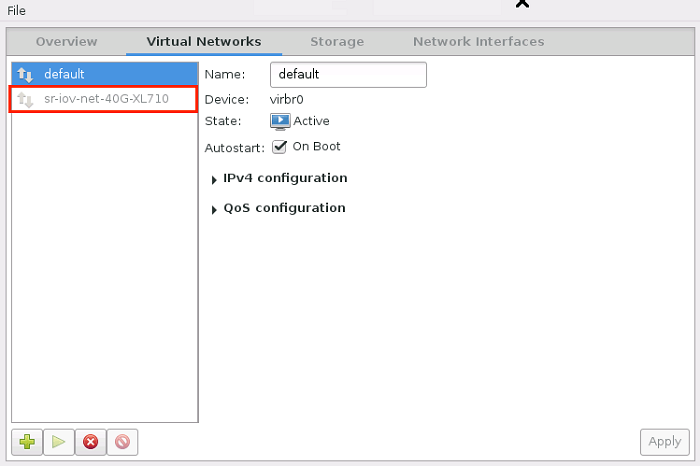The image size is (700, 466).
Task: Click the network Name input field
Action: [x=348, y=75]
